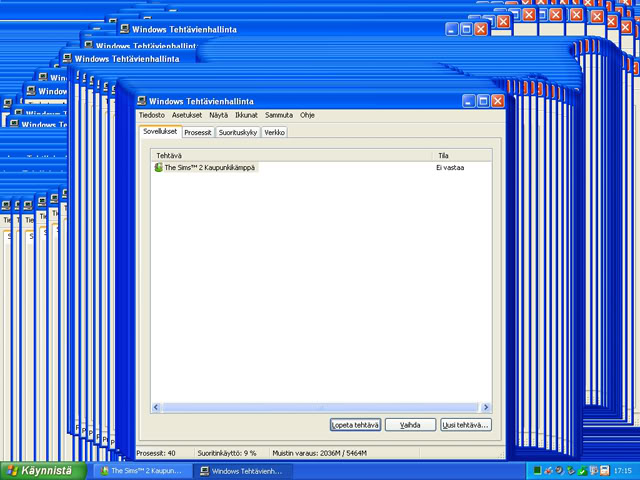Maximize the front Windows Tehtävienhallinta window
The image size is (640, 480).
click(x=483, y=101)
